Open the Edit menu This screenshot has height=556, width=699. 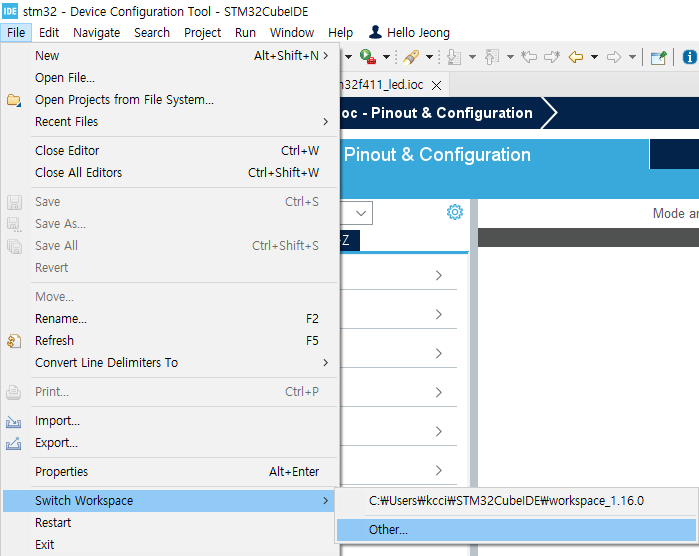click(49, 33)
